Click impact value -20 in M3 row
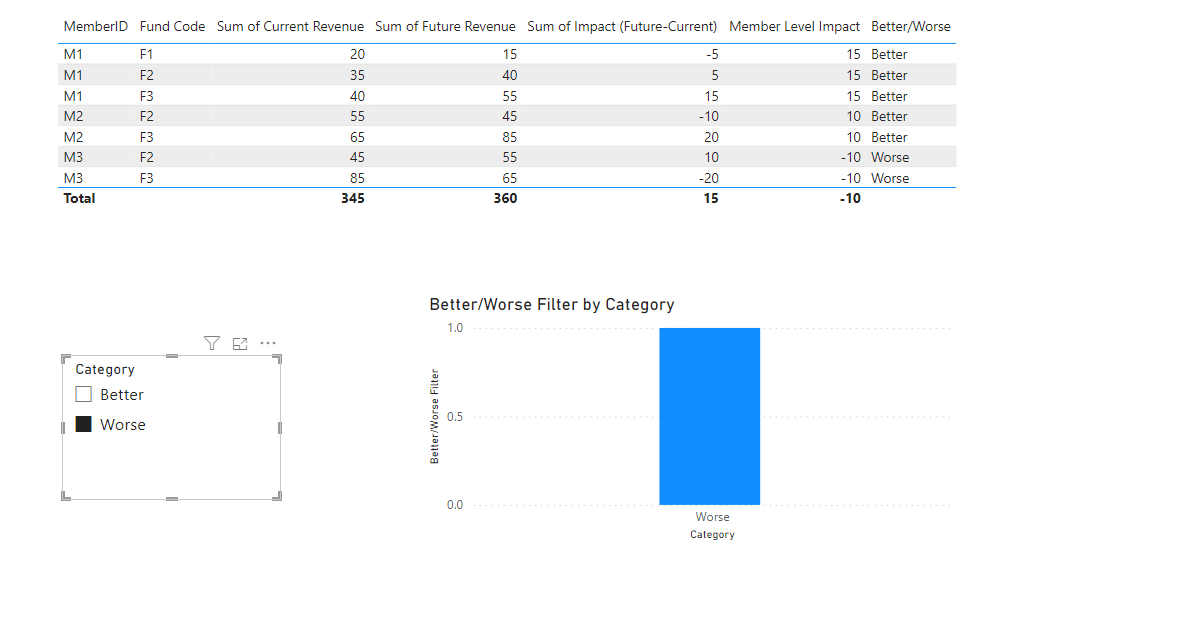 coord(709,178)
